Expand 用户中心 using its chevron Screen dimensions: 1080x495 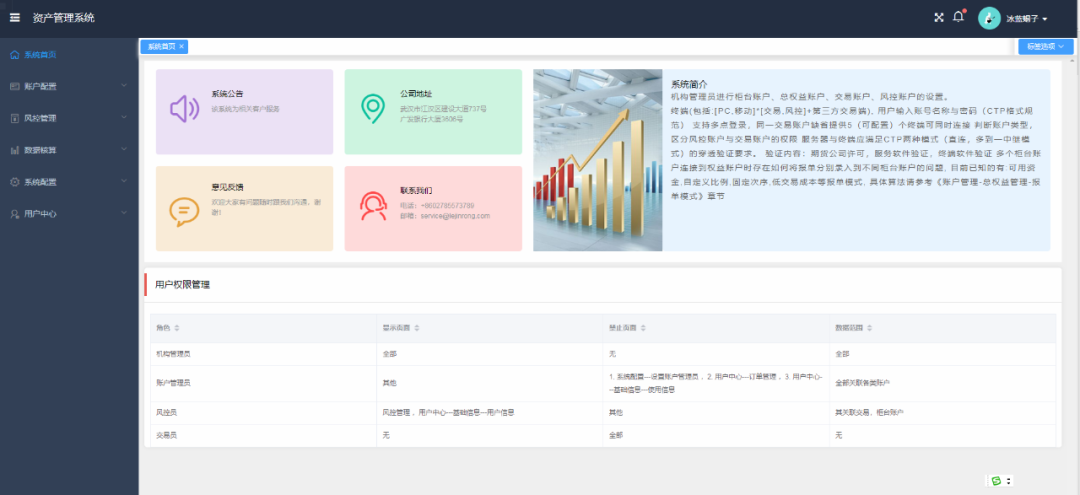click(124, 213)
